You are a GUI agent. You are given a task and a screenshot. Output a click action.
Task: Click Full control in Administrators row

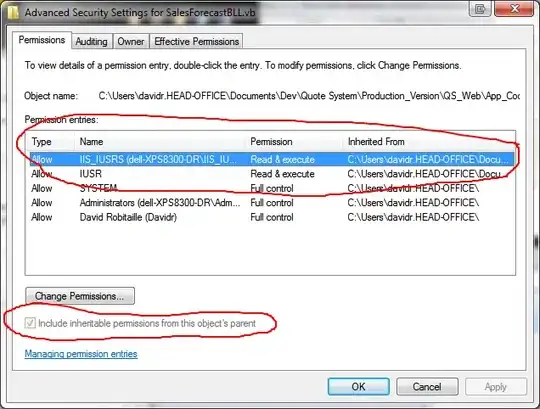click(x=272, y=203)
